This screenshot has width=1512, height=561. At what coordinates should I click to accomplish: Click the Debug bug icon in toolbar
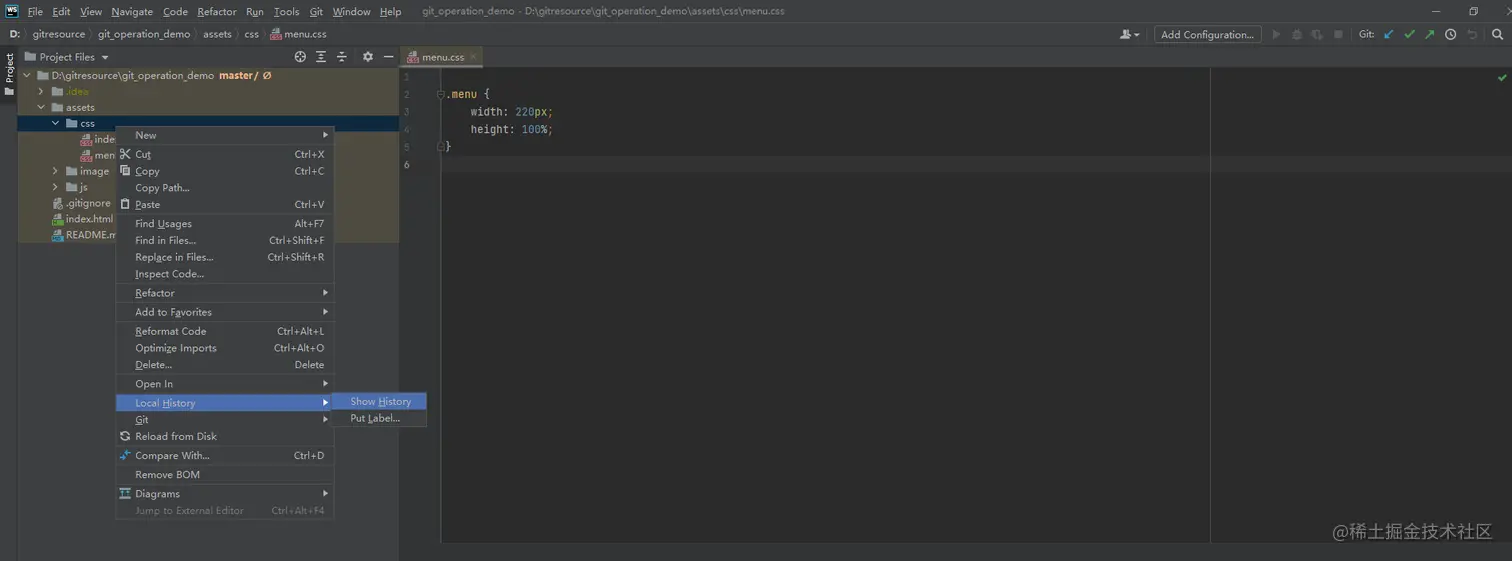point(1297,34)
